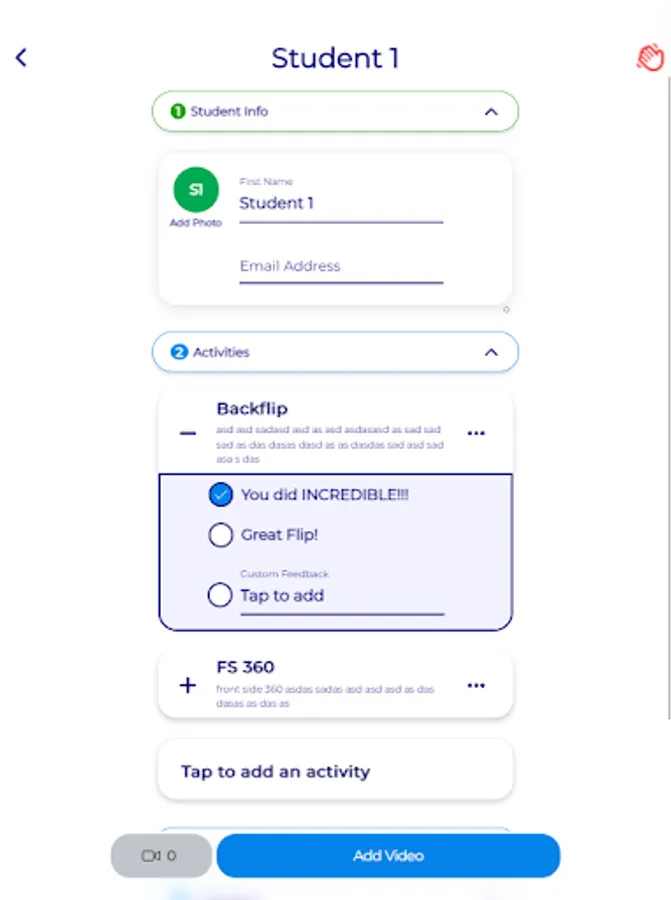Image resolution: width=671 pixels, height=900 pixels.
Task: Go back using the left arrow
Action: pyautogui.click(x=21, y=58)
